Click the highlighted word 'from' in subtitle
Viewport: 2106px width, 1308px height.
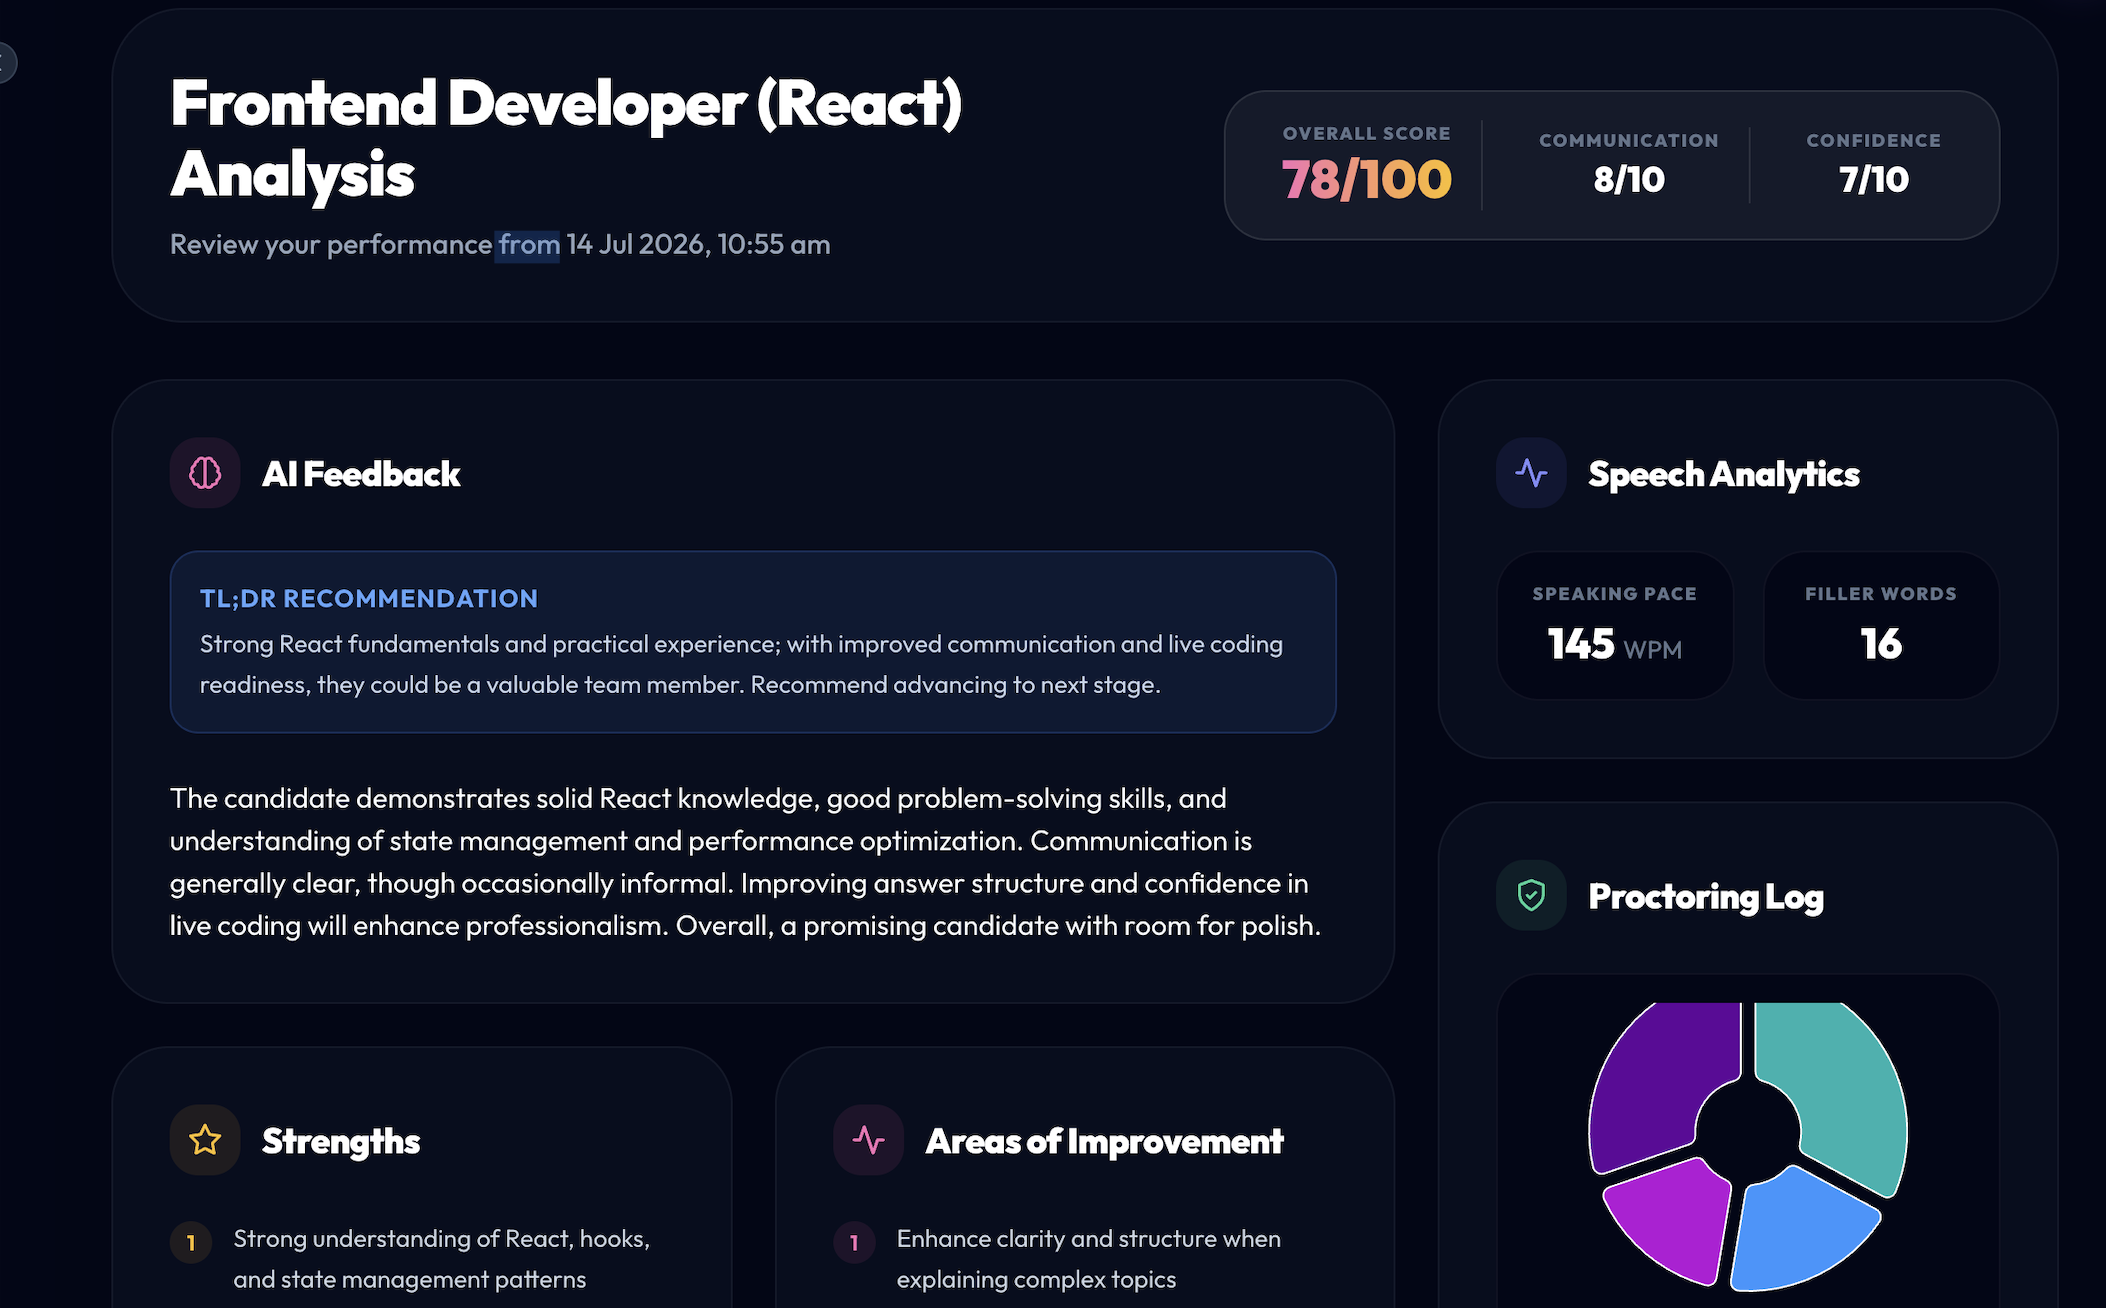coord(529,244)
